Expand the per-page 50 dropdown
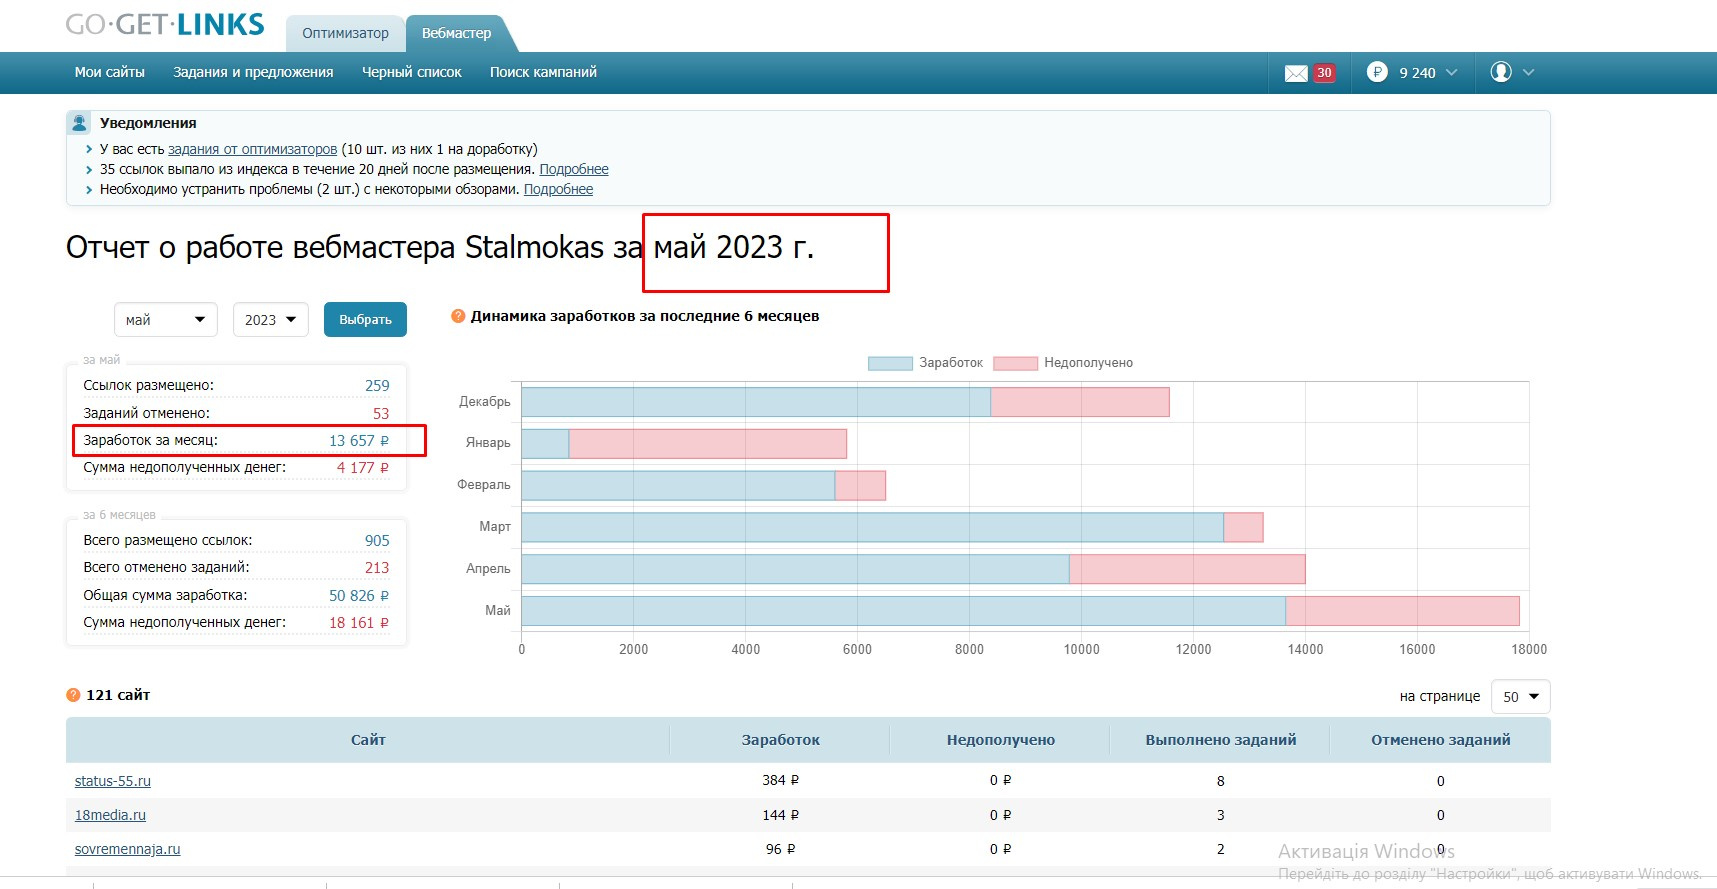This screenshot has height=889, width=1717. pyautogui.click(x=1520, y=697)
